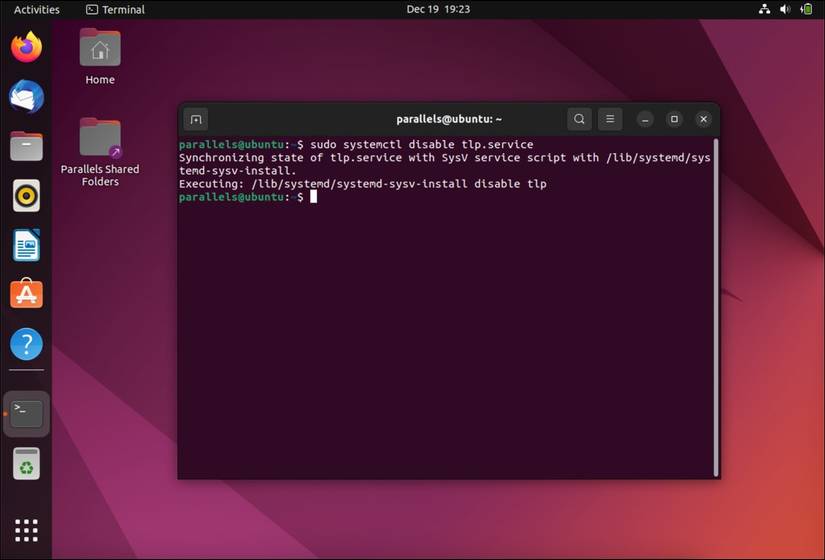This screenshot has height=560, width=825.
Task: Open the Home folder on the desktop
Action: click(100, 56)
